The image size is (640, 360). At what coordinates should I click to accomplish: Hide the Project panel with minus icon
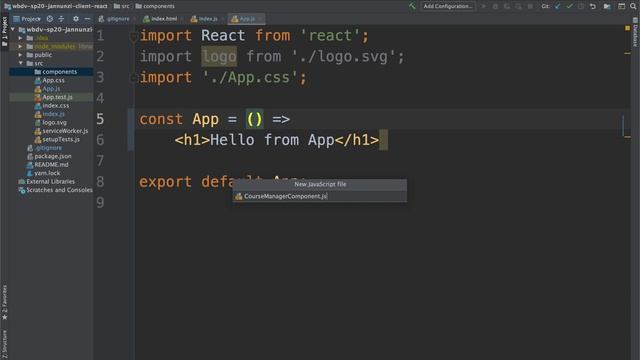point(87,19)
